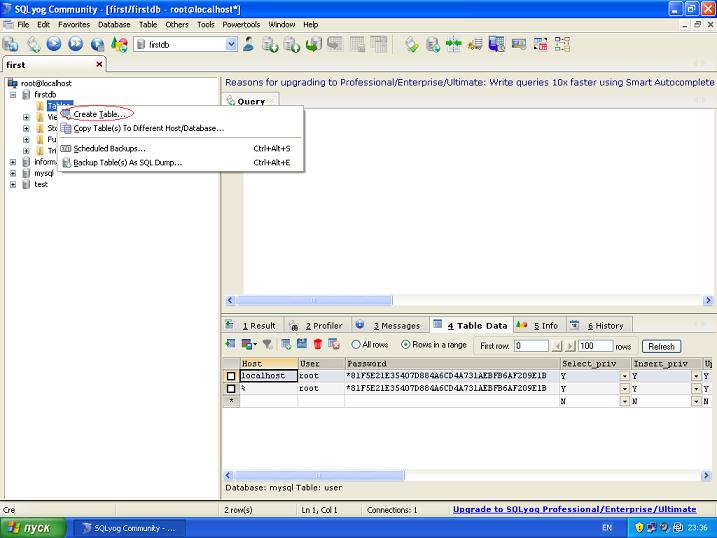Click the Tables folder icon under firstdb
This screenshot has height=538, width=717.
click(40, 106)
